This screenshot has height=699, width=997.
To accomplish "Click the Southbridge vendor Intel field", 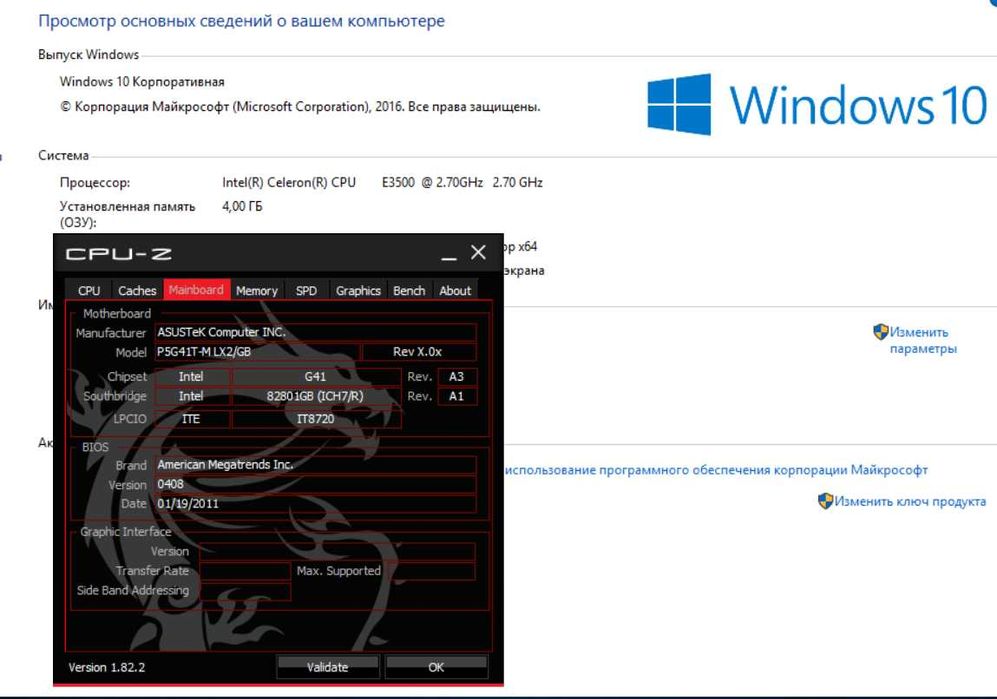I will point(191,396).
